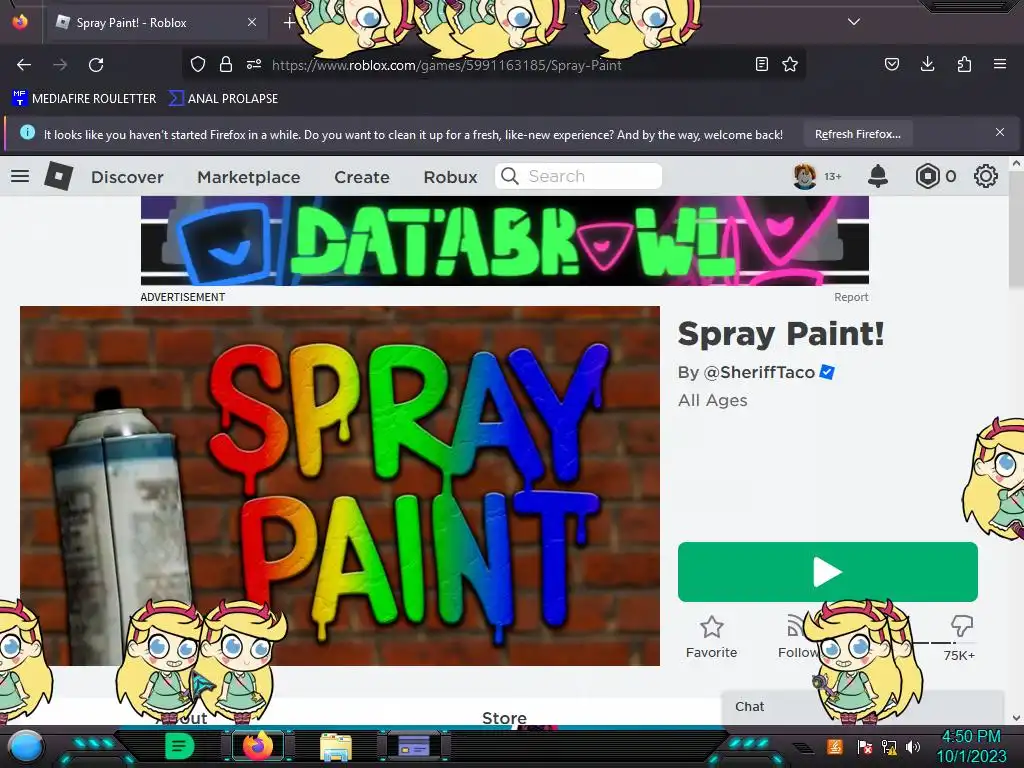The height and width of the screenshot is (768, 1024).
Task: Report the advertisement
Action: tap(851, 297)
